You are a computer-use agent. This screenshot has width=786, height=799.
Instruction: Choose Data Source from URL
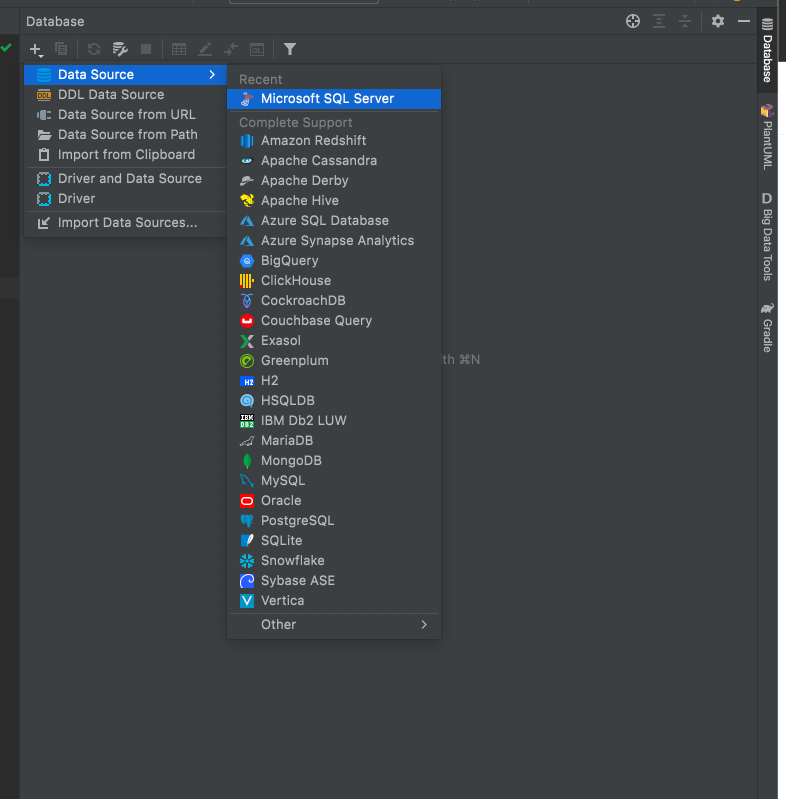click(125, 115)
